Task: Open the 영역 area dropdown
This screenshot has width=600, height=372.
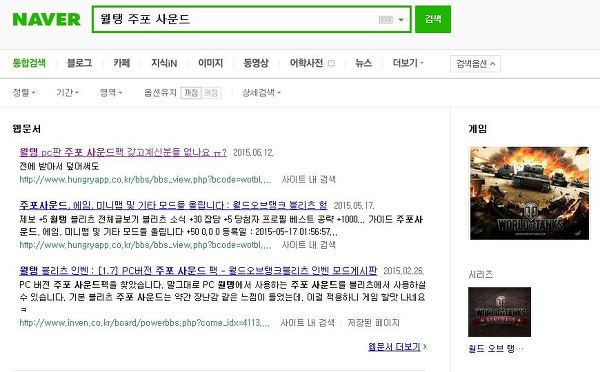Action: 111,93
